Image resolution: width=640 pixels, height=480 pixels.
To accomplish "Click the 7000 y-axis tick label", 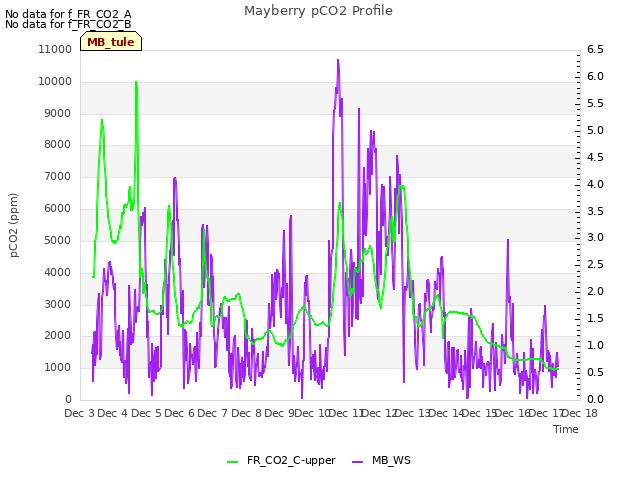I will click(58, 176).
